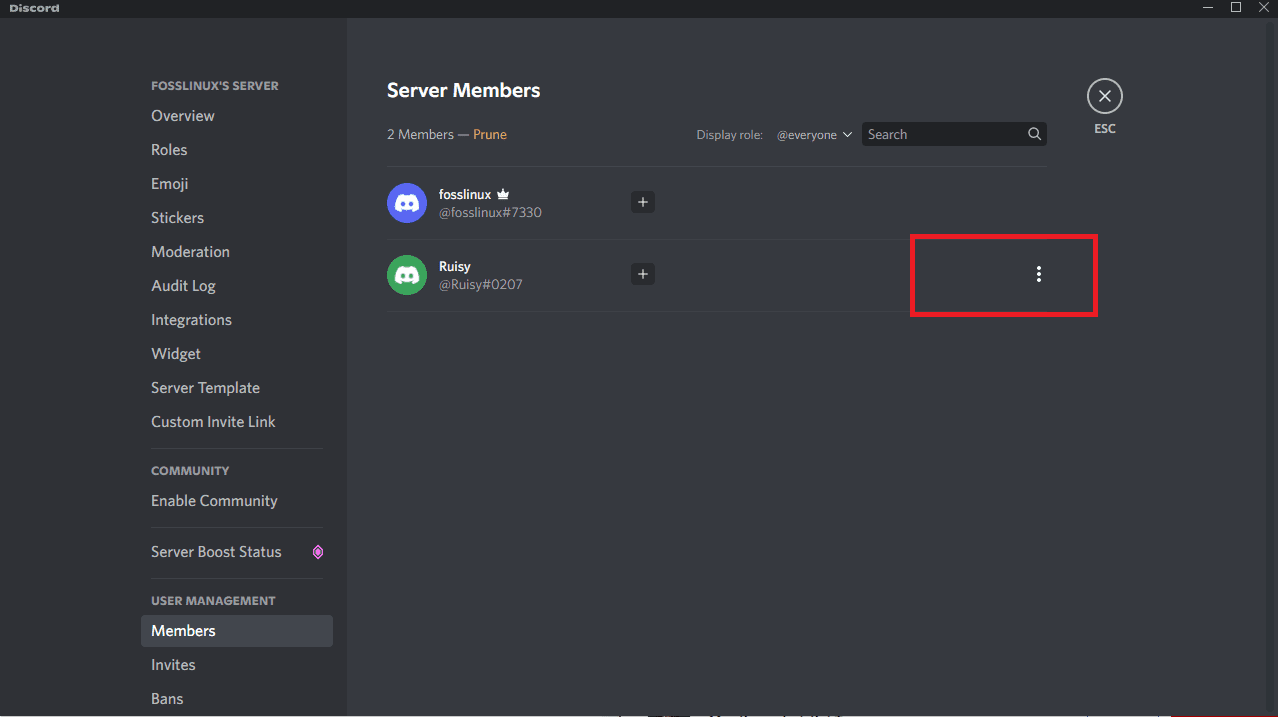Go to the Roles settings section

pos(169,150)
